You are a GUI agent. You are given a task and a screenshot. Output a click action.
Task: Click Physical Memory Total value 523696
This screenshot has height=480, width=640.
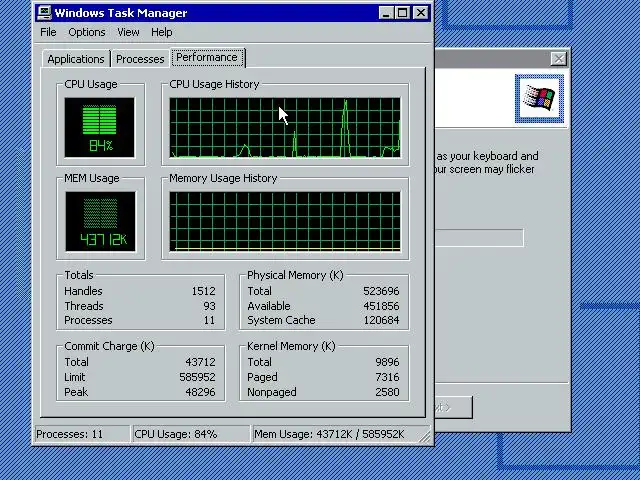click(x=381, y=291)
